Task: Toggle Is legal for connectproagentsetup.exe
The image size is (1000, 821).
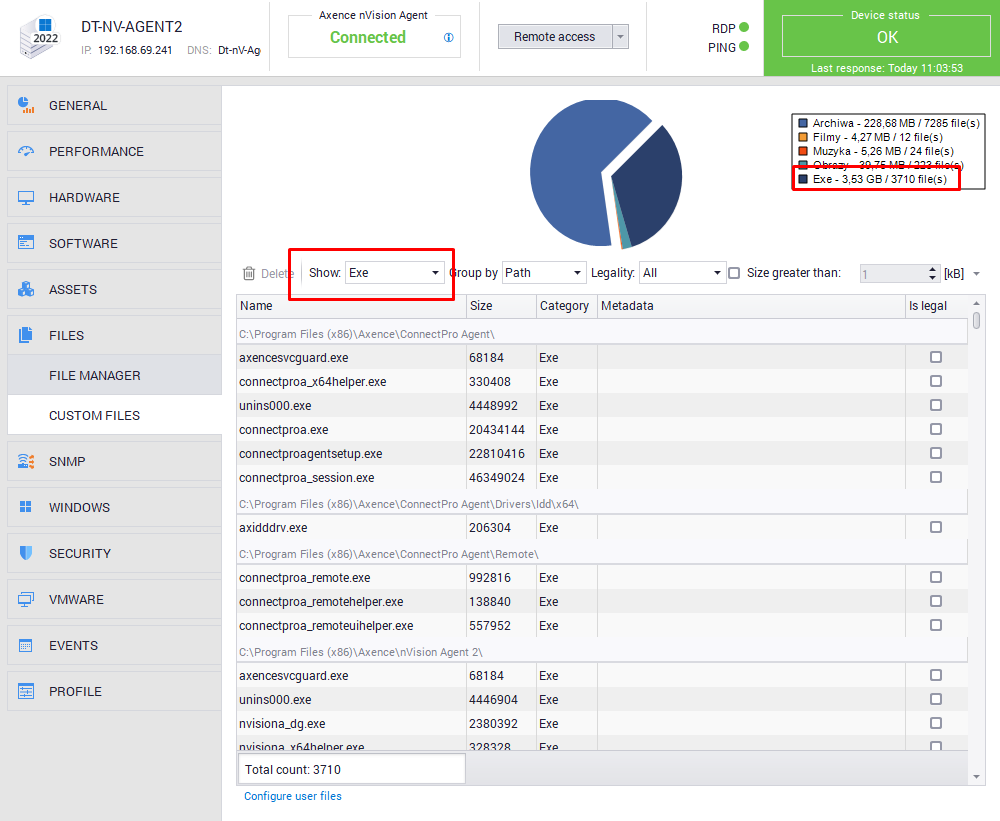Action: point(936,453)
